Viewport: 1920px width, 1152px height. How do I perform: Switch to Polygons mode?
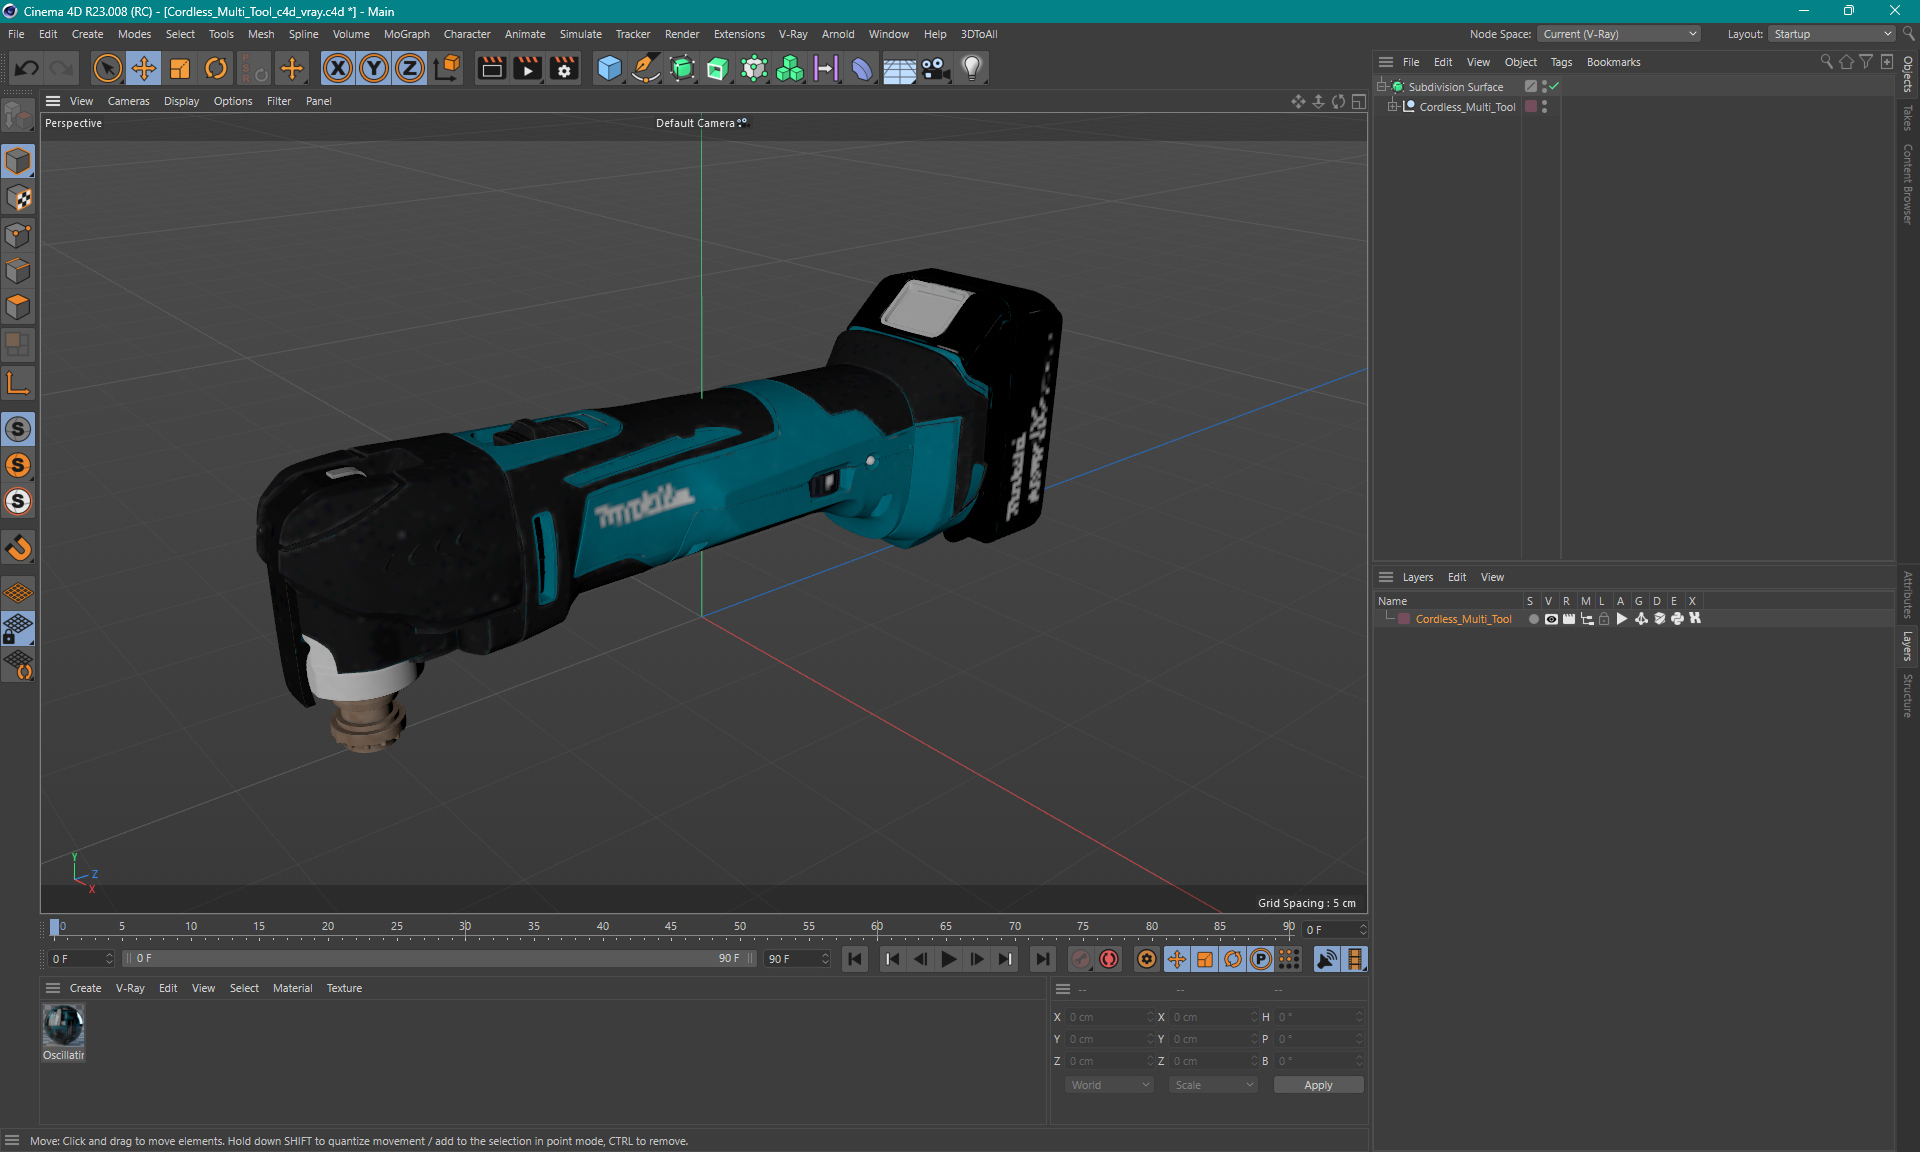18,307
